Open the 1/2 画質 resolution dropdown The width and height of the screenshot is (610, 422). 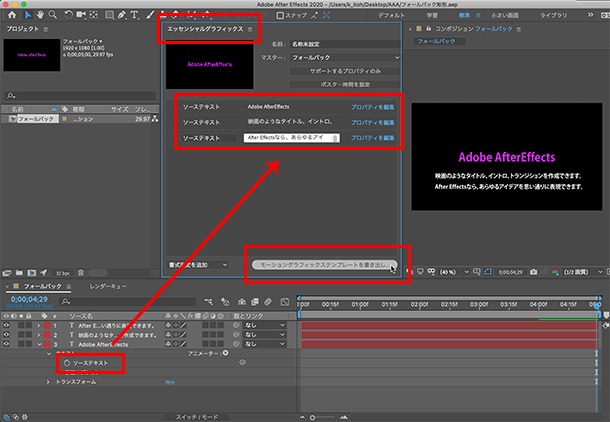coord(583,272)
